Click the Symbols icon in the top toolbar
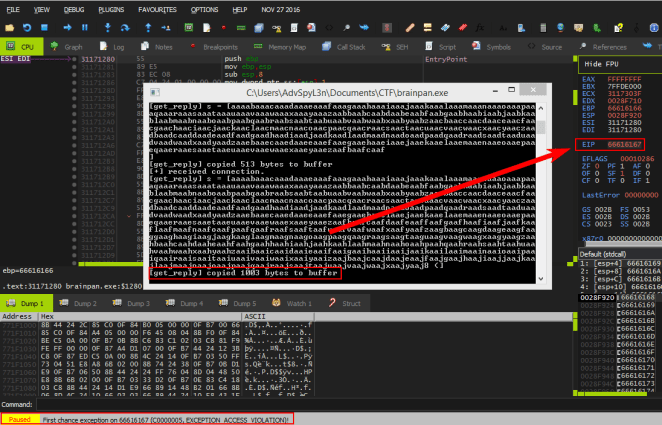The width and height of the screenshot is (662, 425). point(311,28)
